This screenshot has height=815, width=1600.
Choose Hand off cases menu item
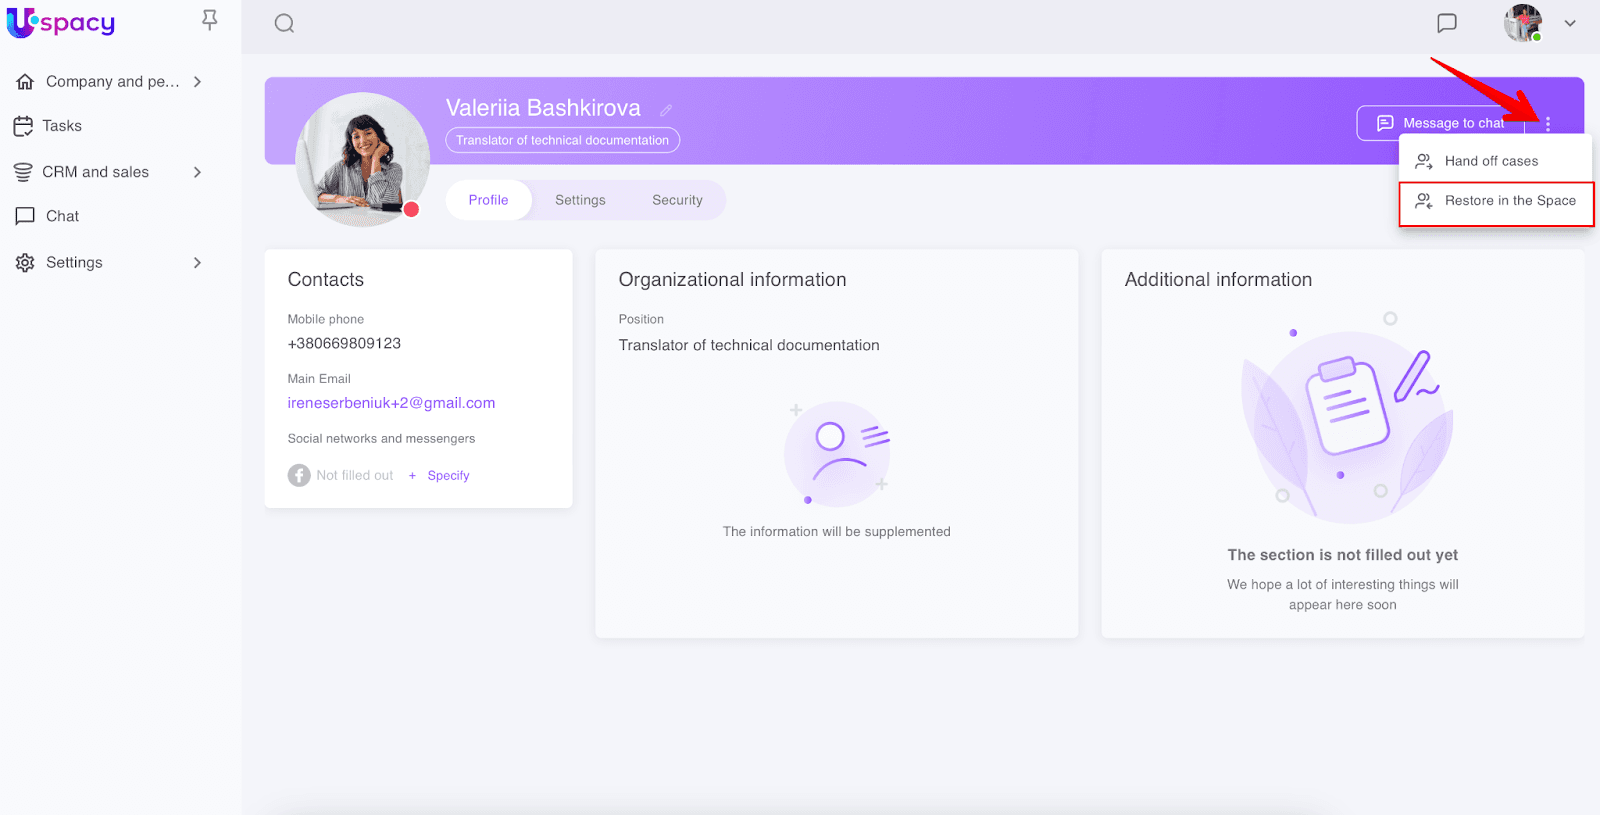click(1491, 161)
